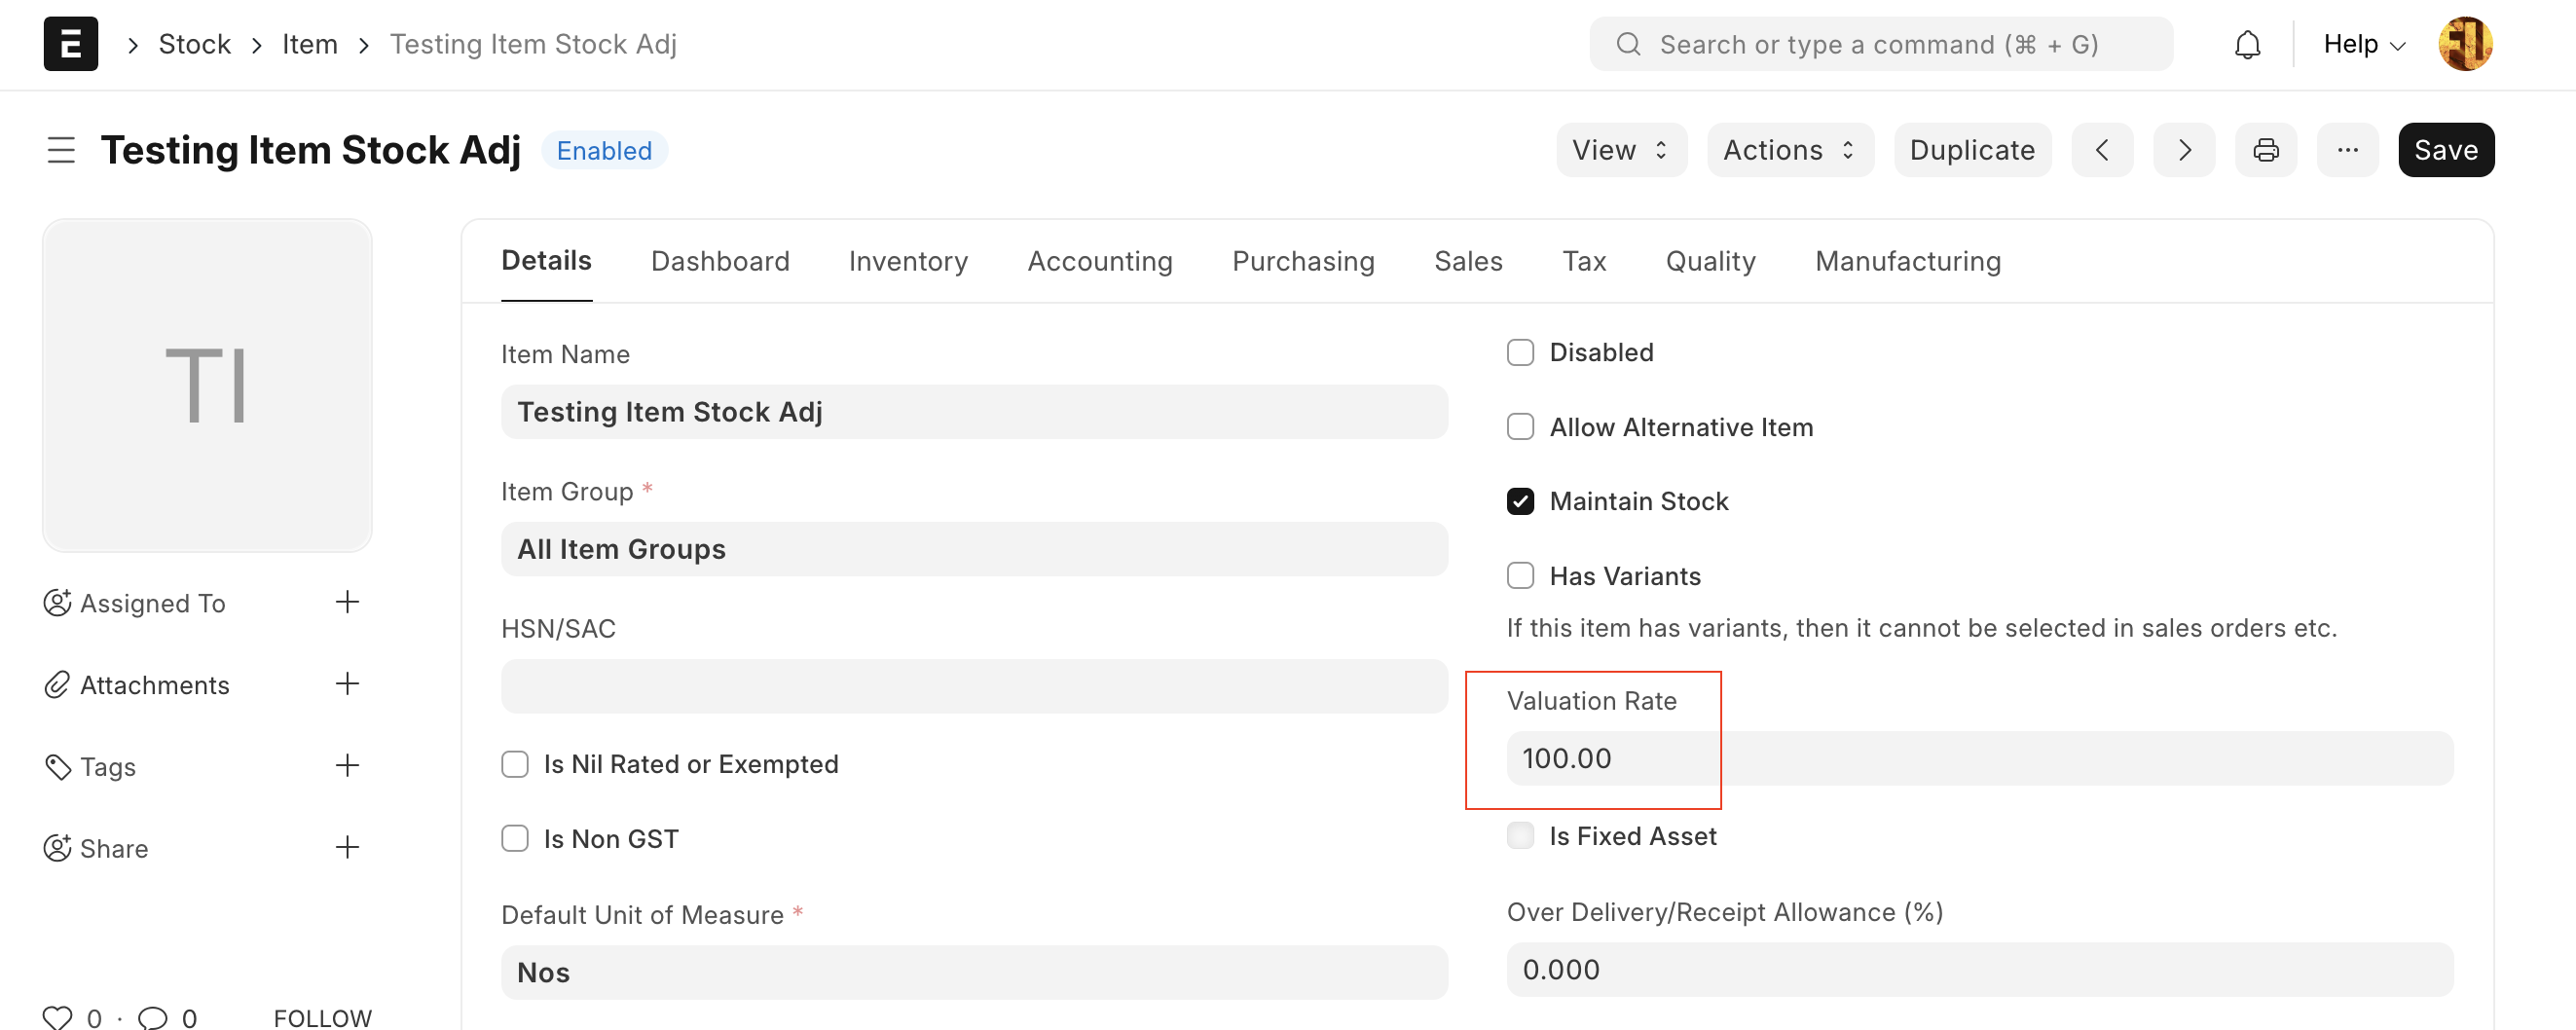2576x1030 pixels.
Task: Add an attachment using the plus icon
Action: (347, 684)
